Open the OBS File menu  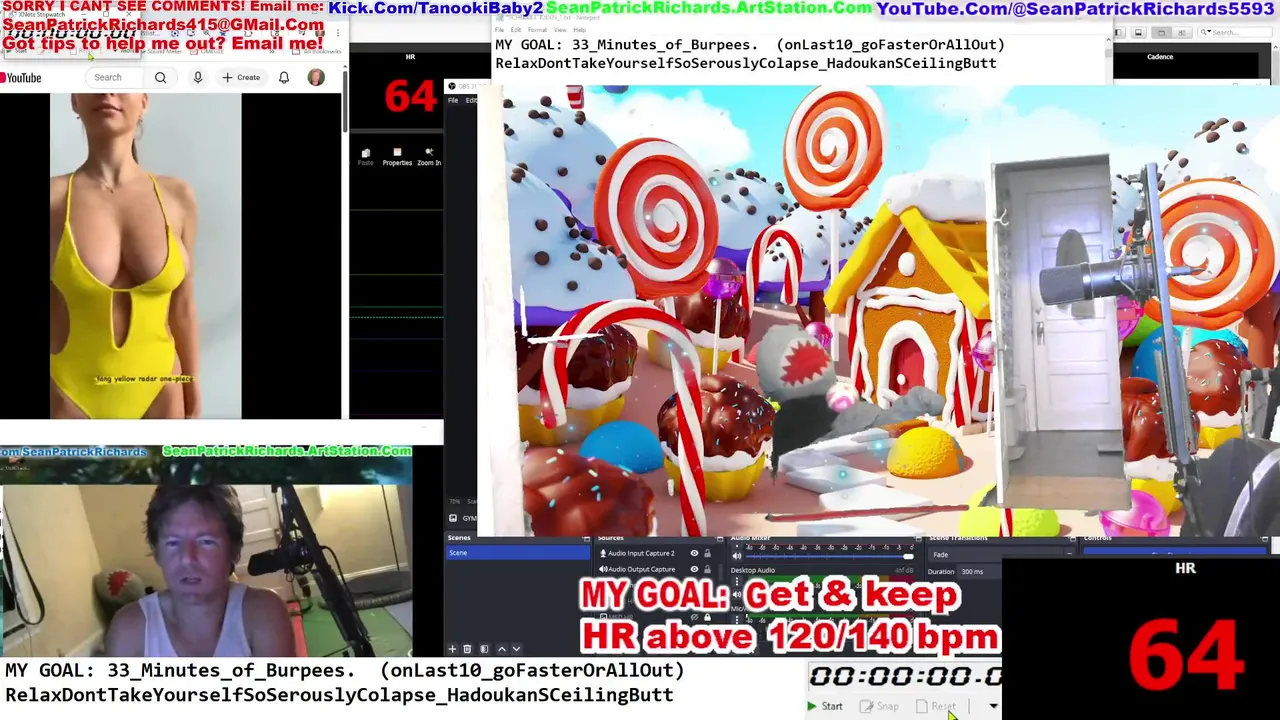(x=453, y=100)
